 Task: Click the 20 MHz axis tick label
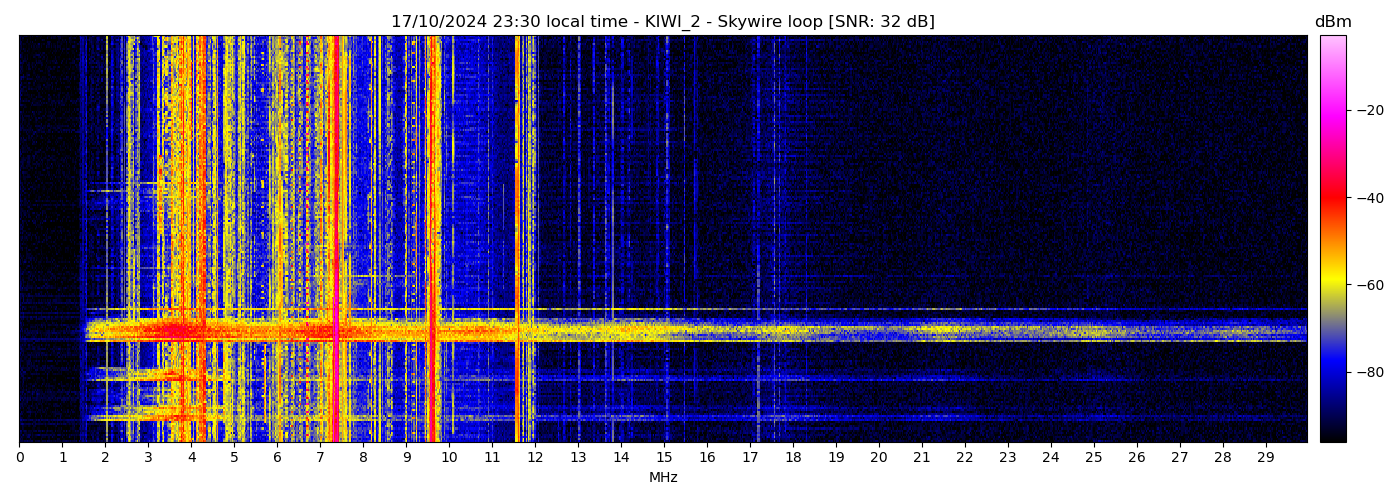pyautogui.click(x=879, y=458)
